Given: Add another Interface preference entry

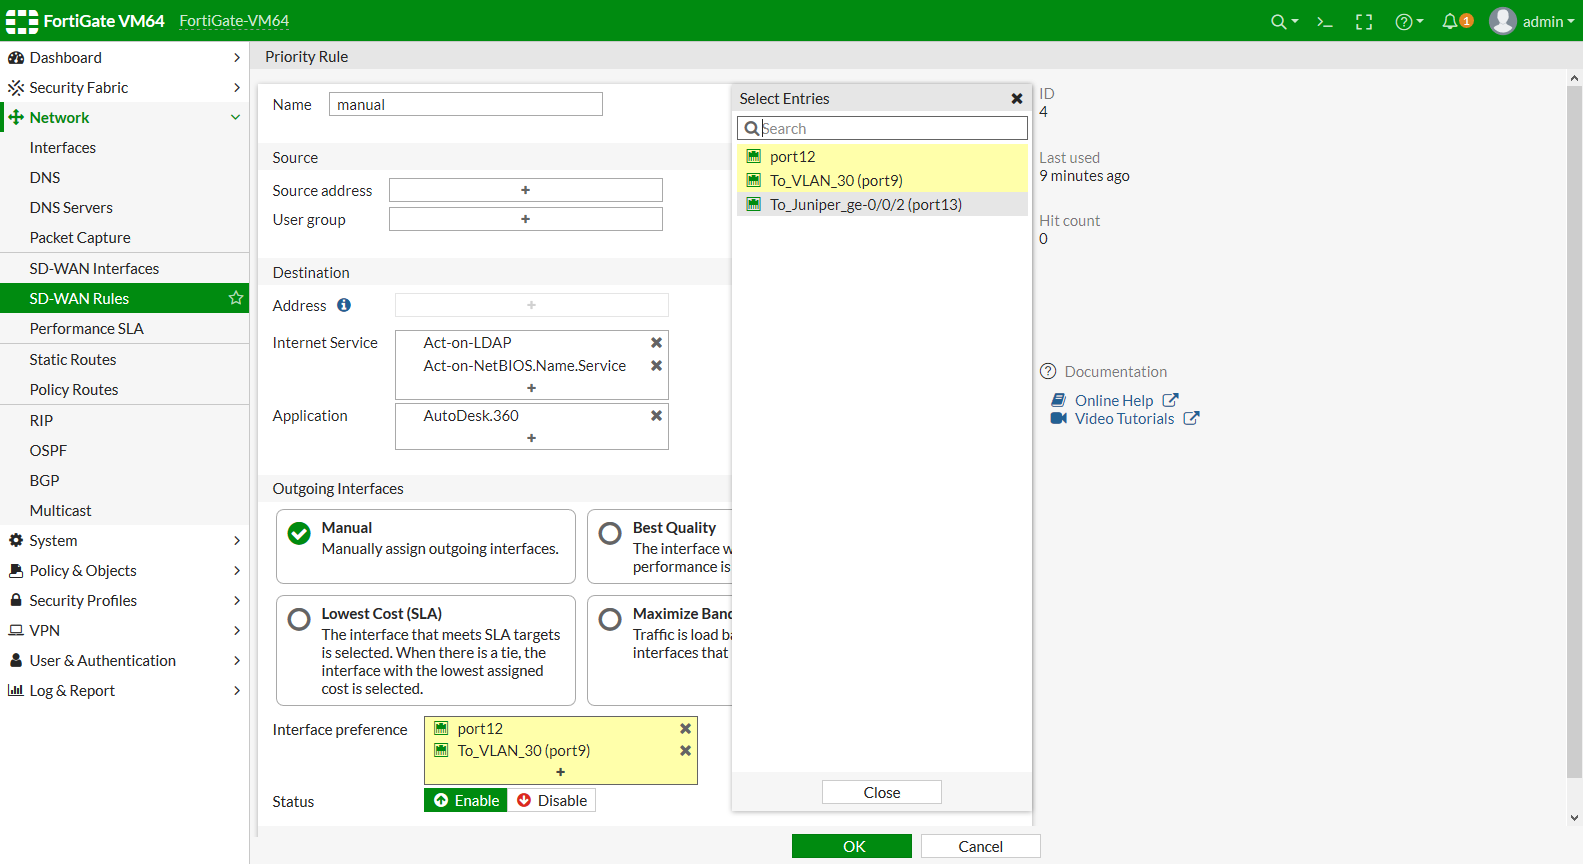Looking at the screenshot, I should [x=561, y=772].
